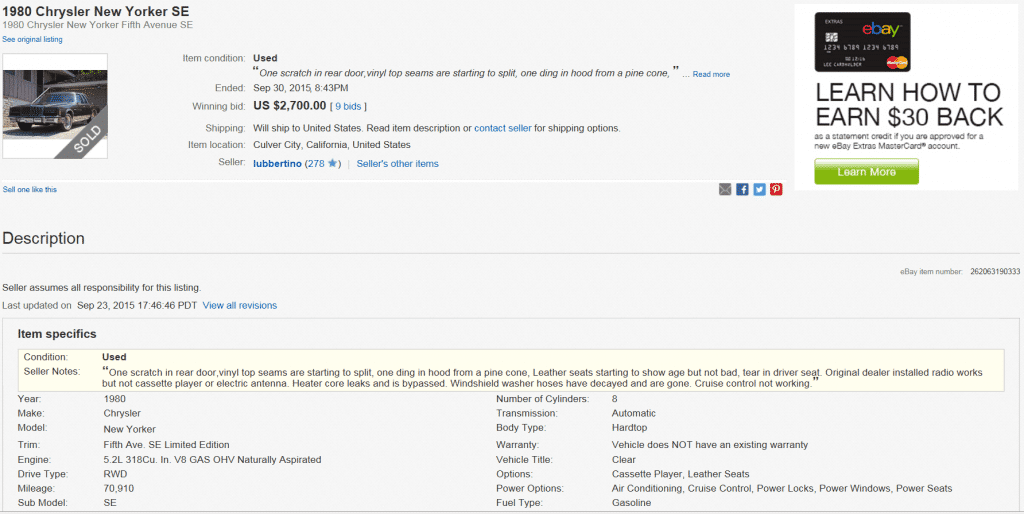Image resolution: width=1024 pixels, height=514 pixels.
Task: Open the 'See original listing' link
Action: 32,39
